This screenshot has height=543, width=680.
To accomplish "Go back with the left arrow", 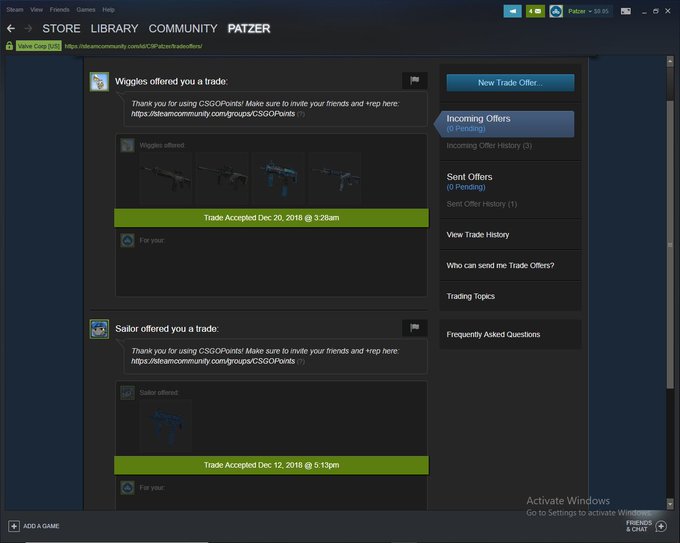I will (11, 29).
